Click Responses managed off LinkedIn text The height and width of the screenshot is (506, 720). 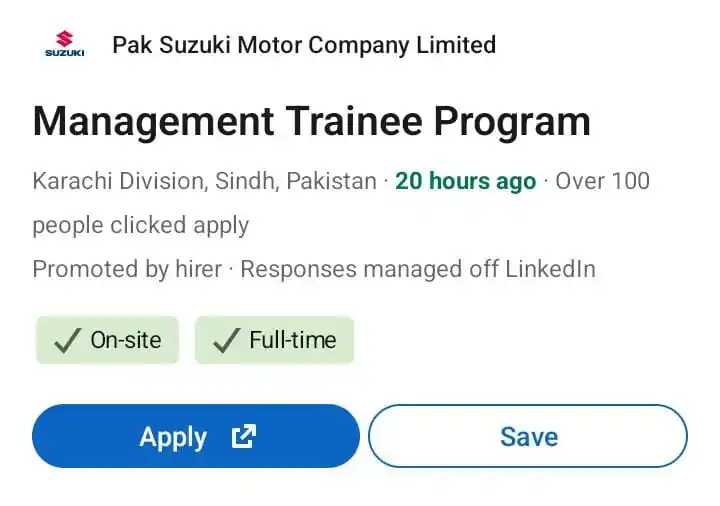(x=418, y=269)
